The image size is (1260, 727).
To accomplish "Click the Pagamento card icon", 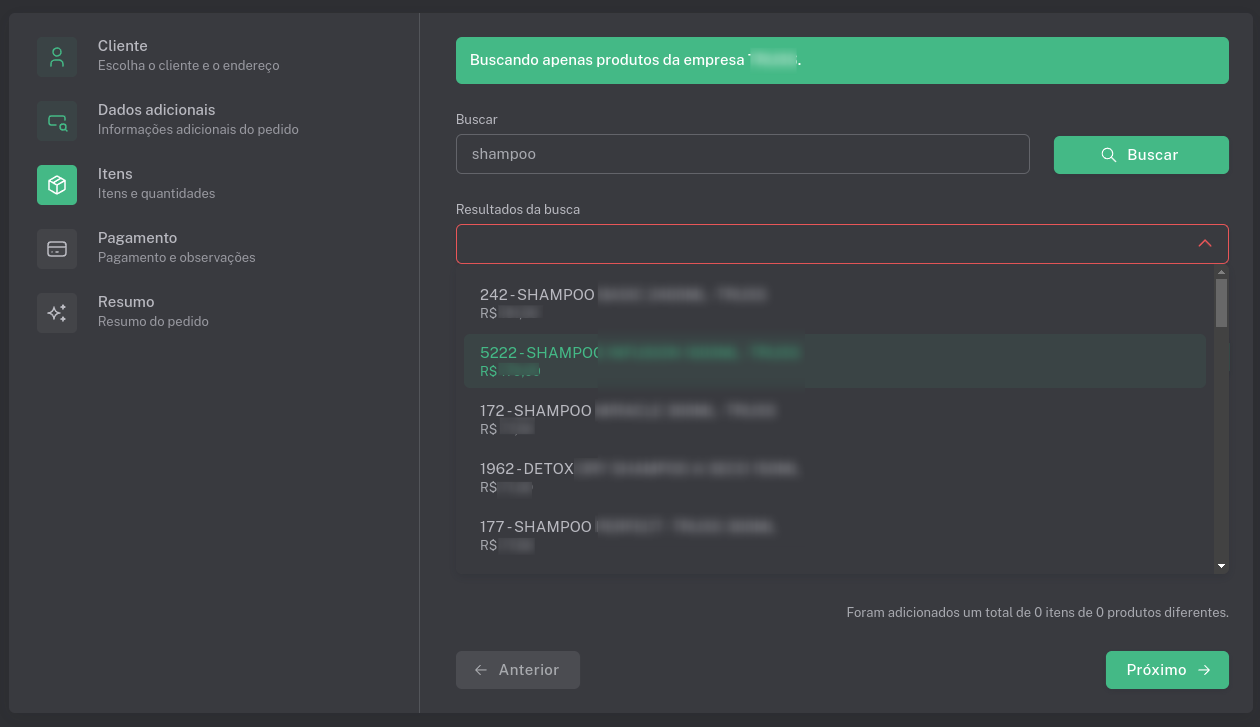I will tap(57, 249).
